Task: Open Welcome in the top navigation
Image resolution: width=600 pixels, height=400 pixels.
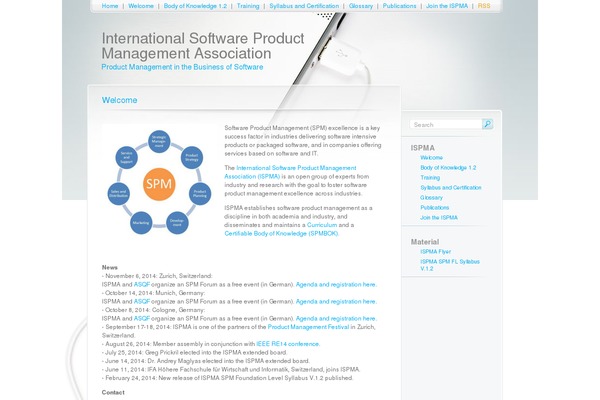Action: 141,6
